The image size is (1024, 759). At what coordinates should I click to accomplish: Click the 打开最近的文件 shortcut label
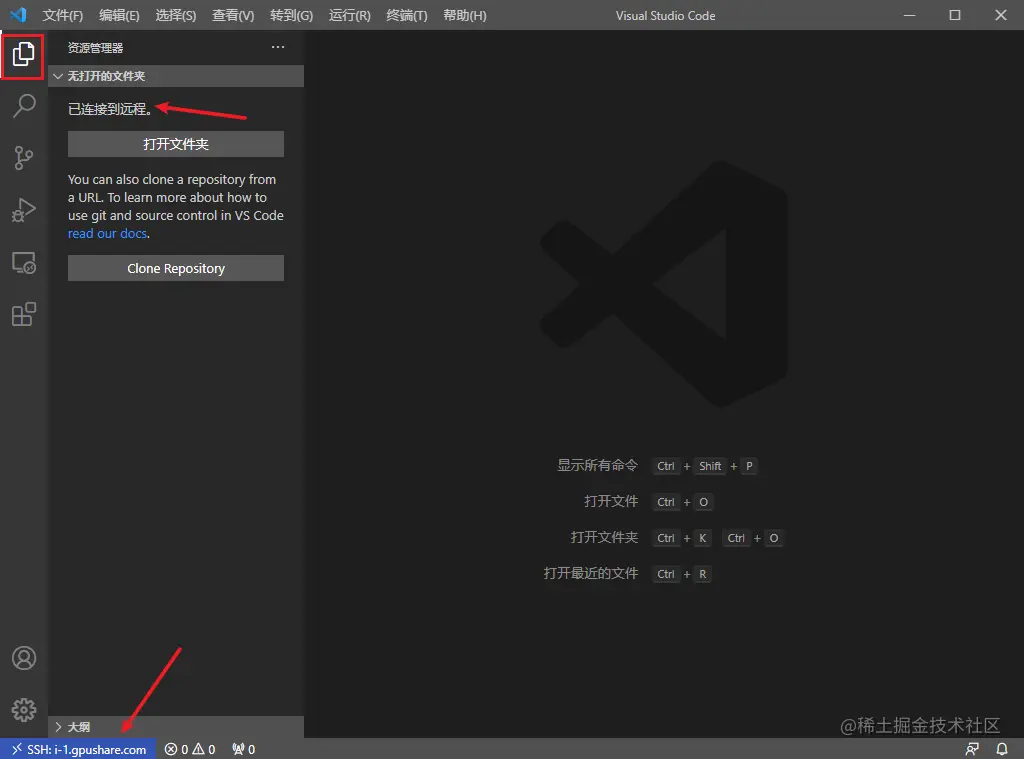[590, 573]
